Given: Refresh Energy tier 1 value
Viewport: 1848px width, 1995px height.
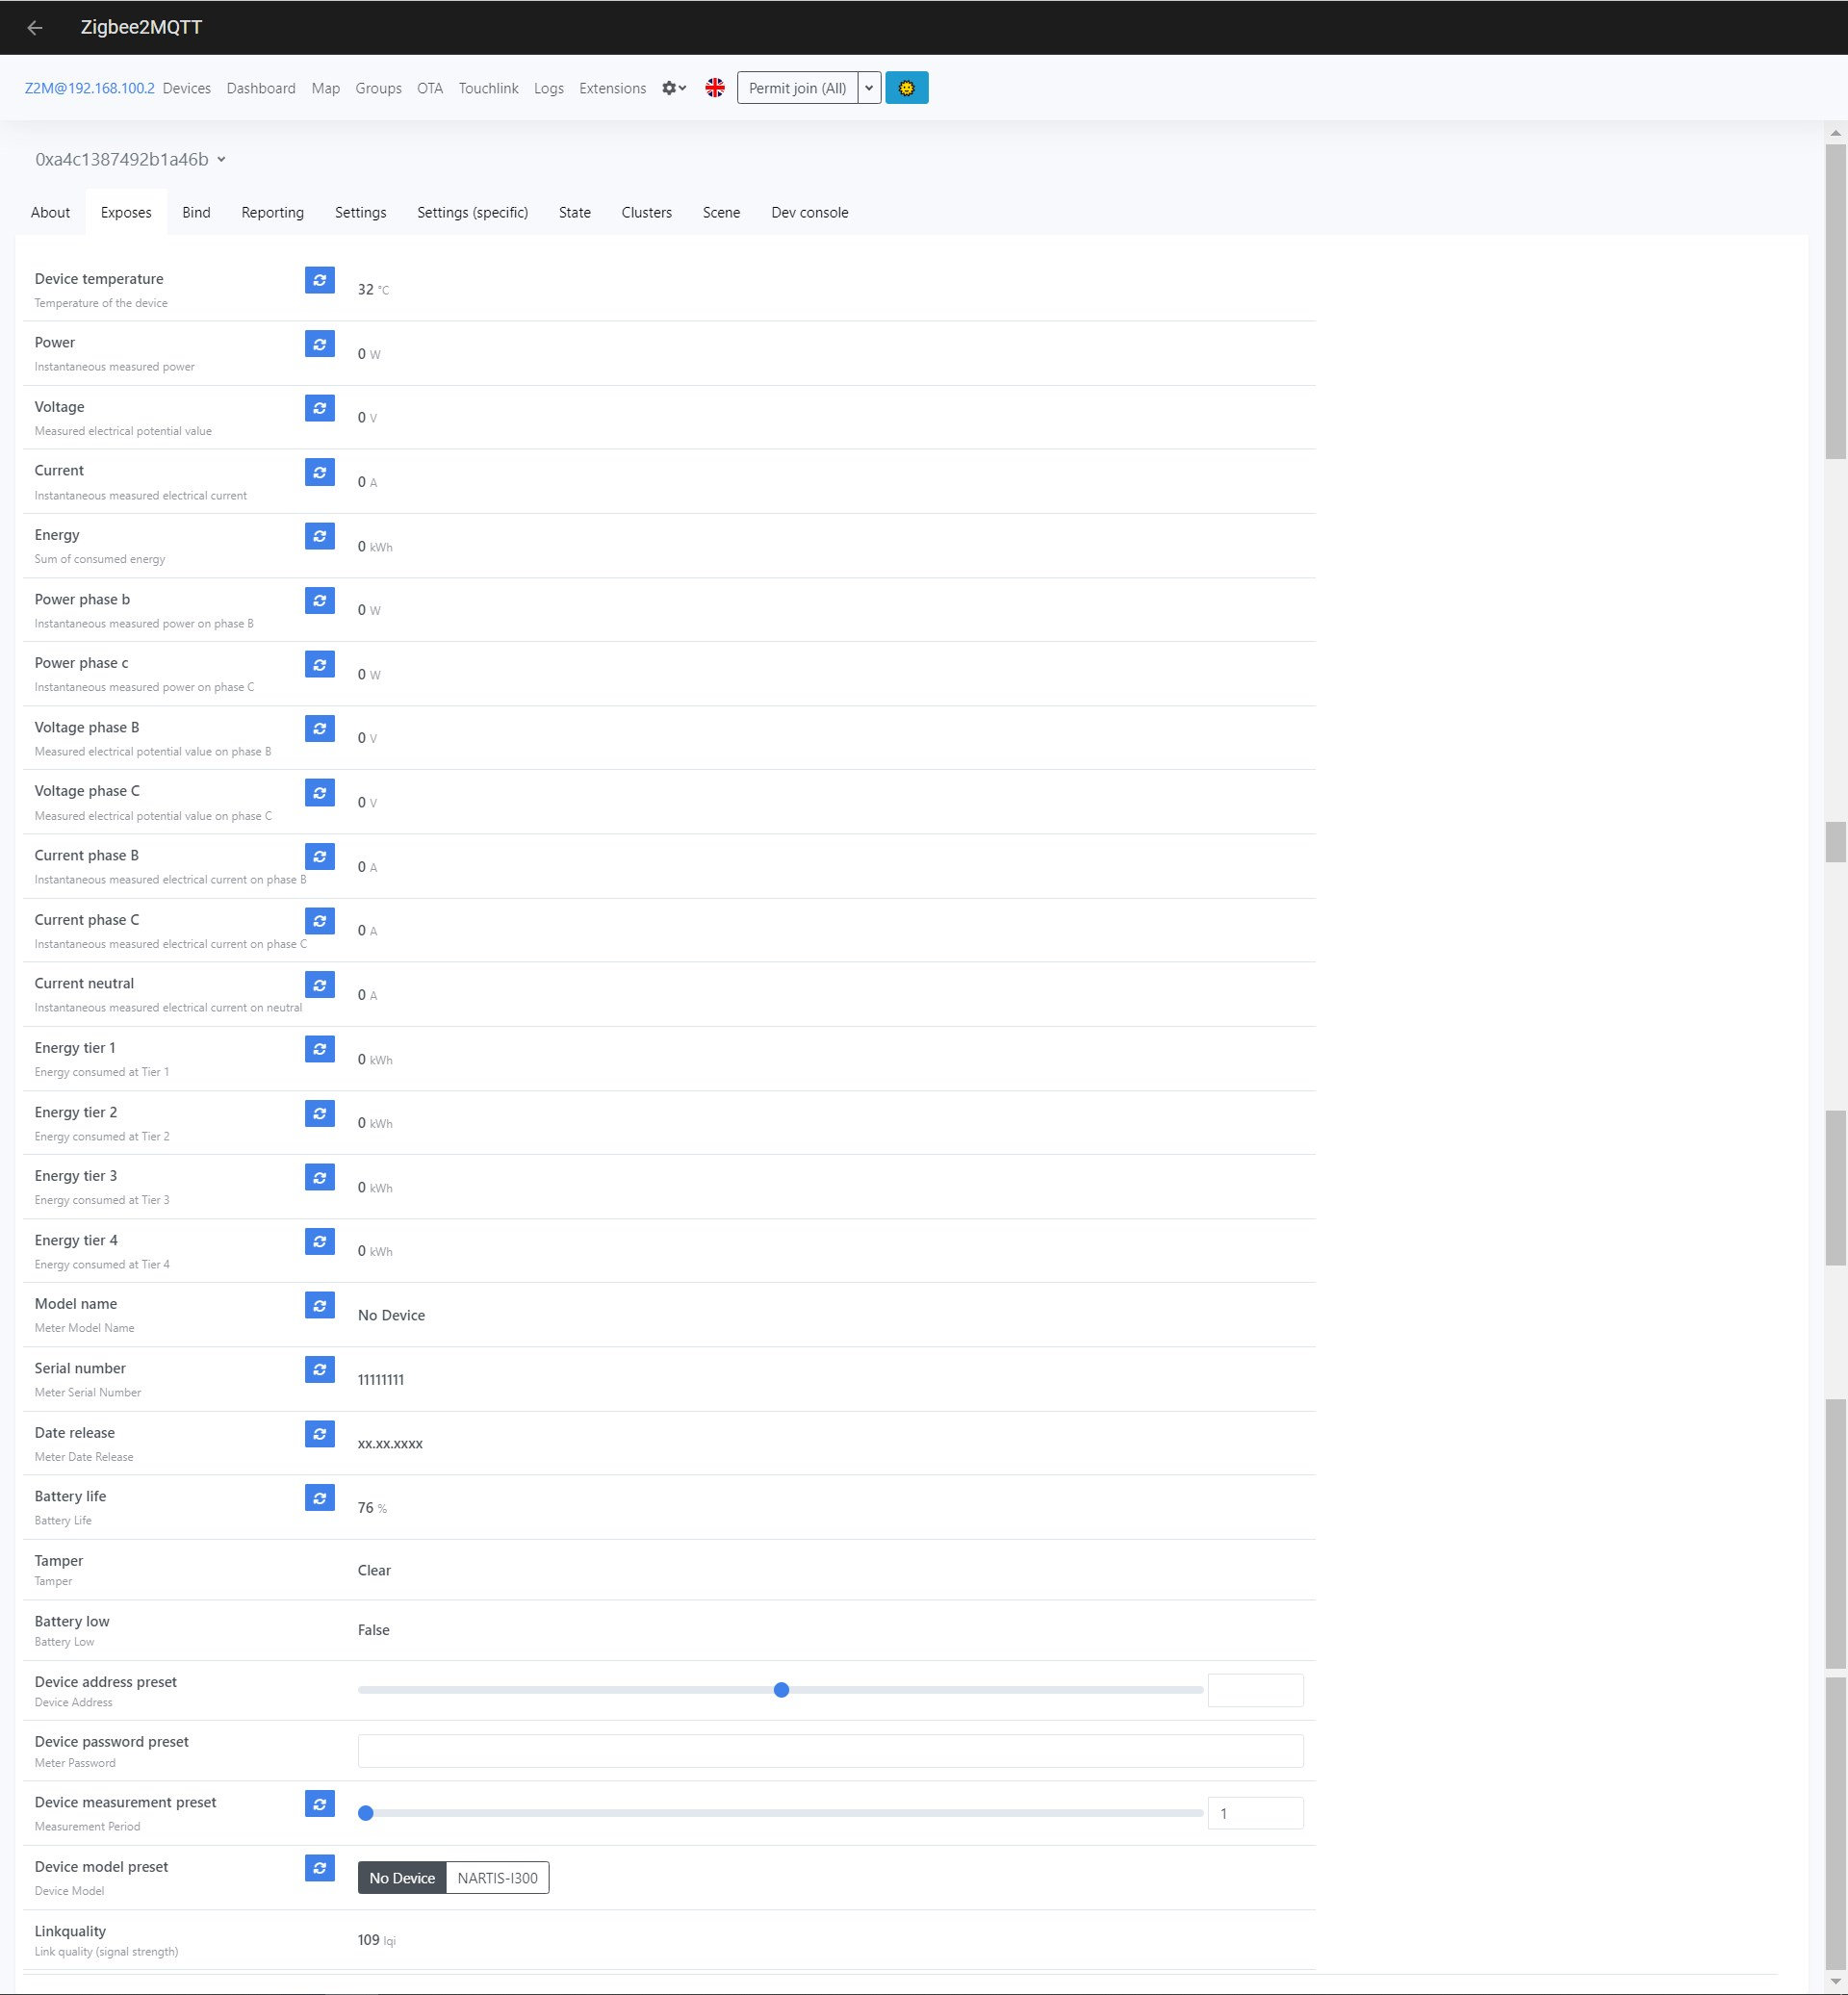Looking at the screenshot, I should [x=320, y=1049].
